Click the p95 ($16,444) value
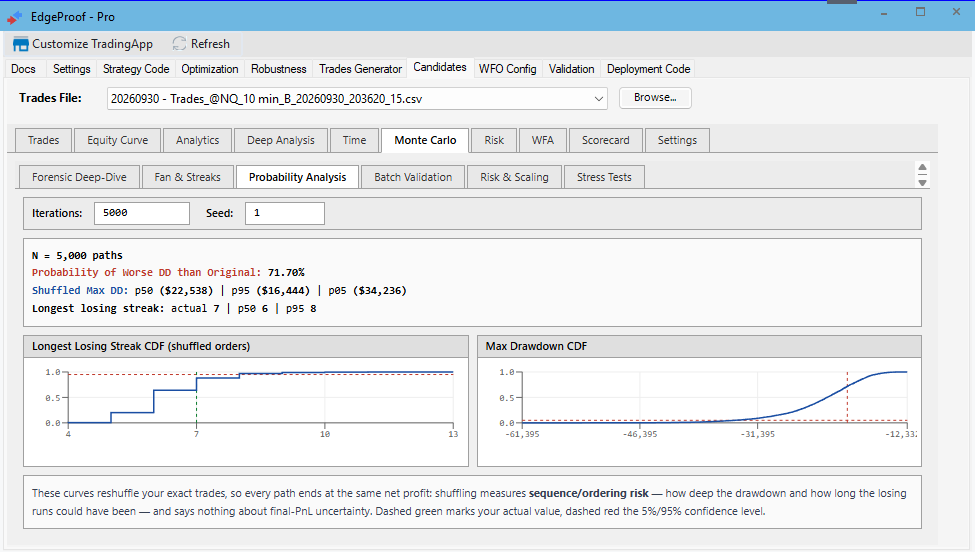The width and height of the screenshot is (975, 552). coord(270,290)
